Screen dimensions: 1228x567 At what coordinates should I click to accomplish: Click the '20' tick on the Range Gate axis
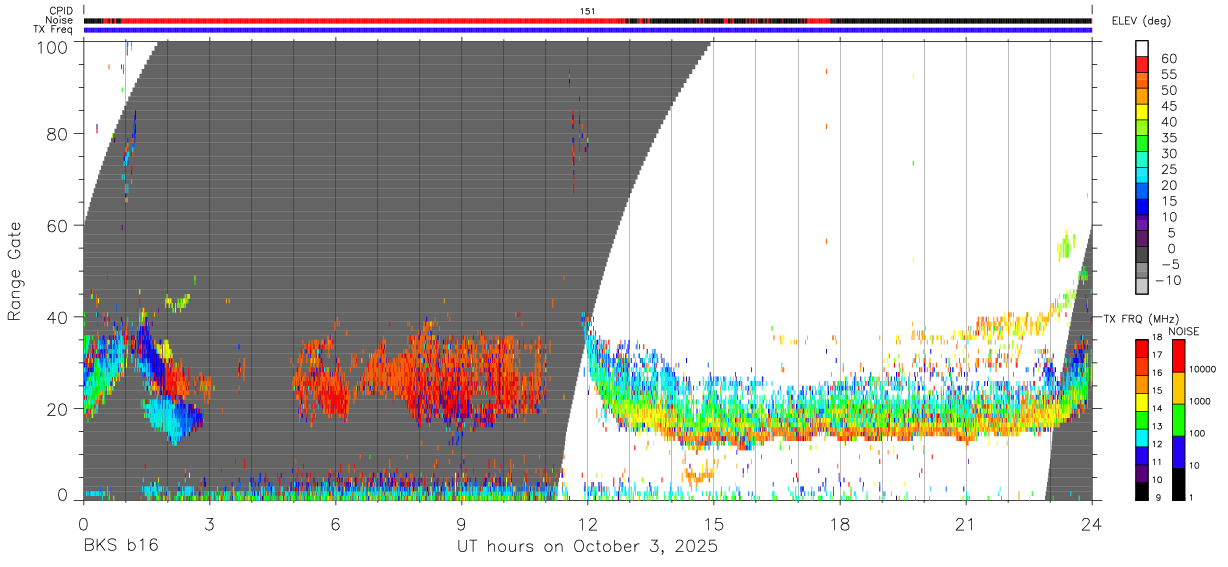point(59,408)
